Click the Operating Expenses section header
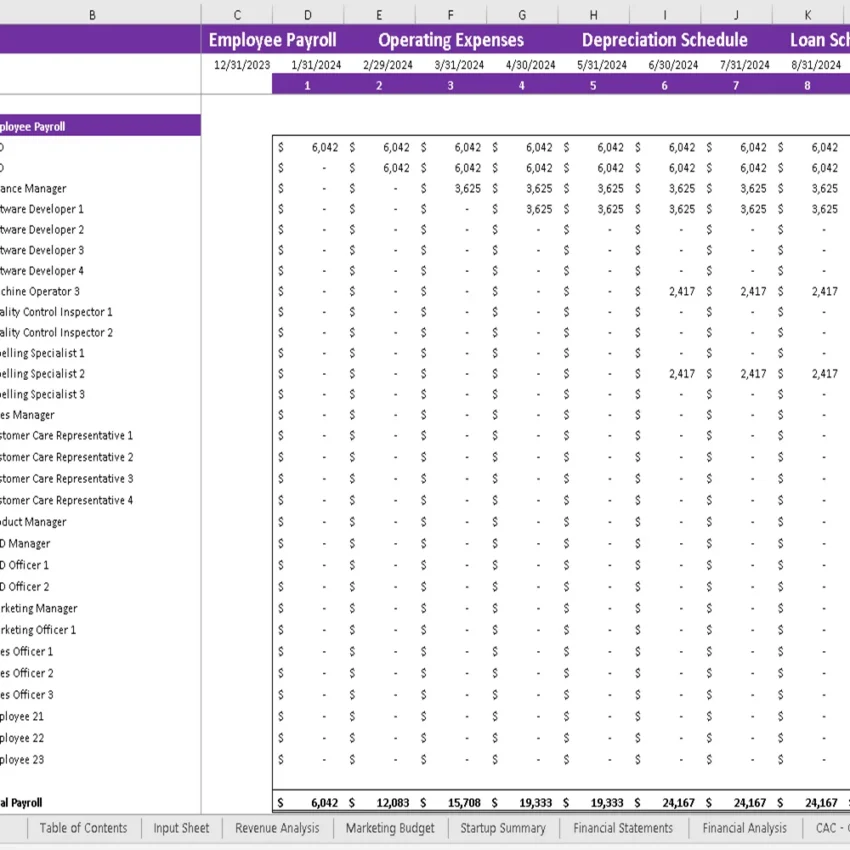Image resolution: width=850 pixels, height=850 pixels. pos(450,40)
